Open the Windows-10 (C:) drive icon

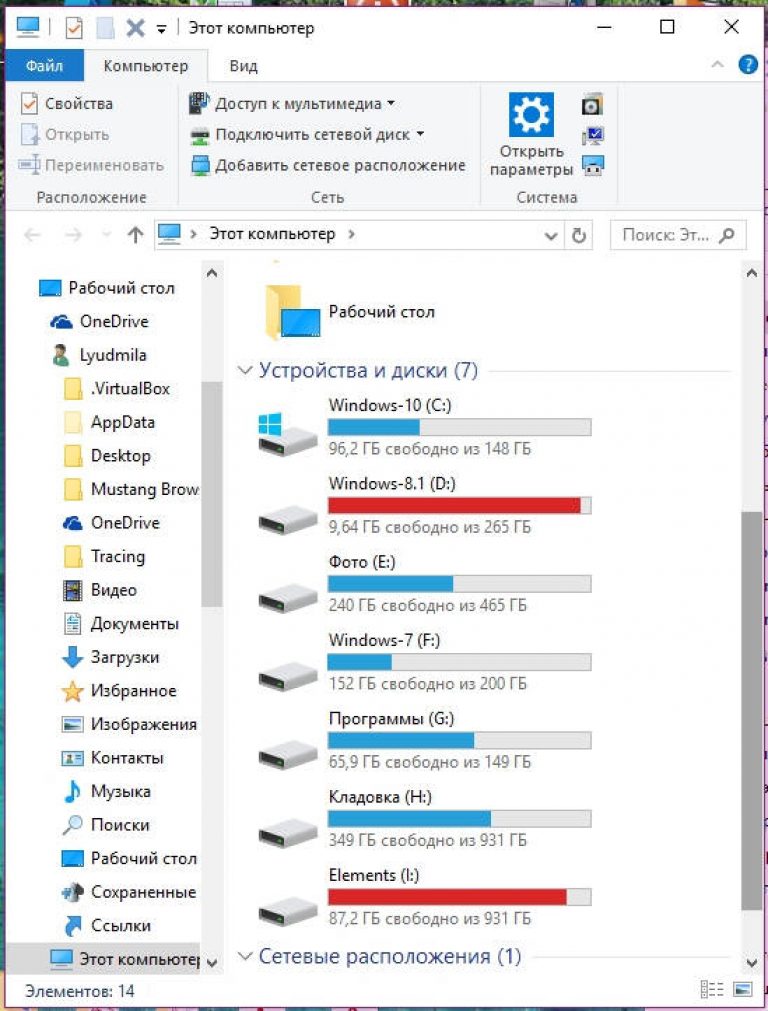(286, 432)
